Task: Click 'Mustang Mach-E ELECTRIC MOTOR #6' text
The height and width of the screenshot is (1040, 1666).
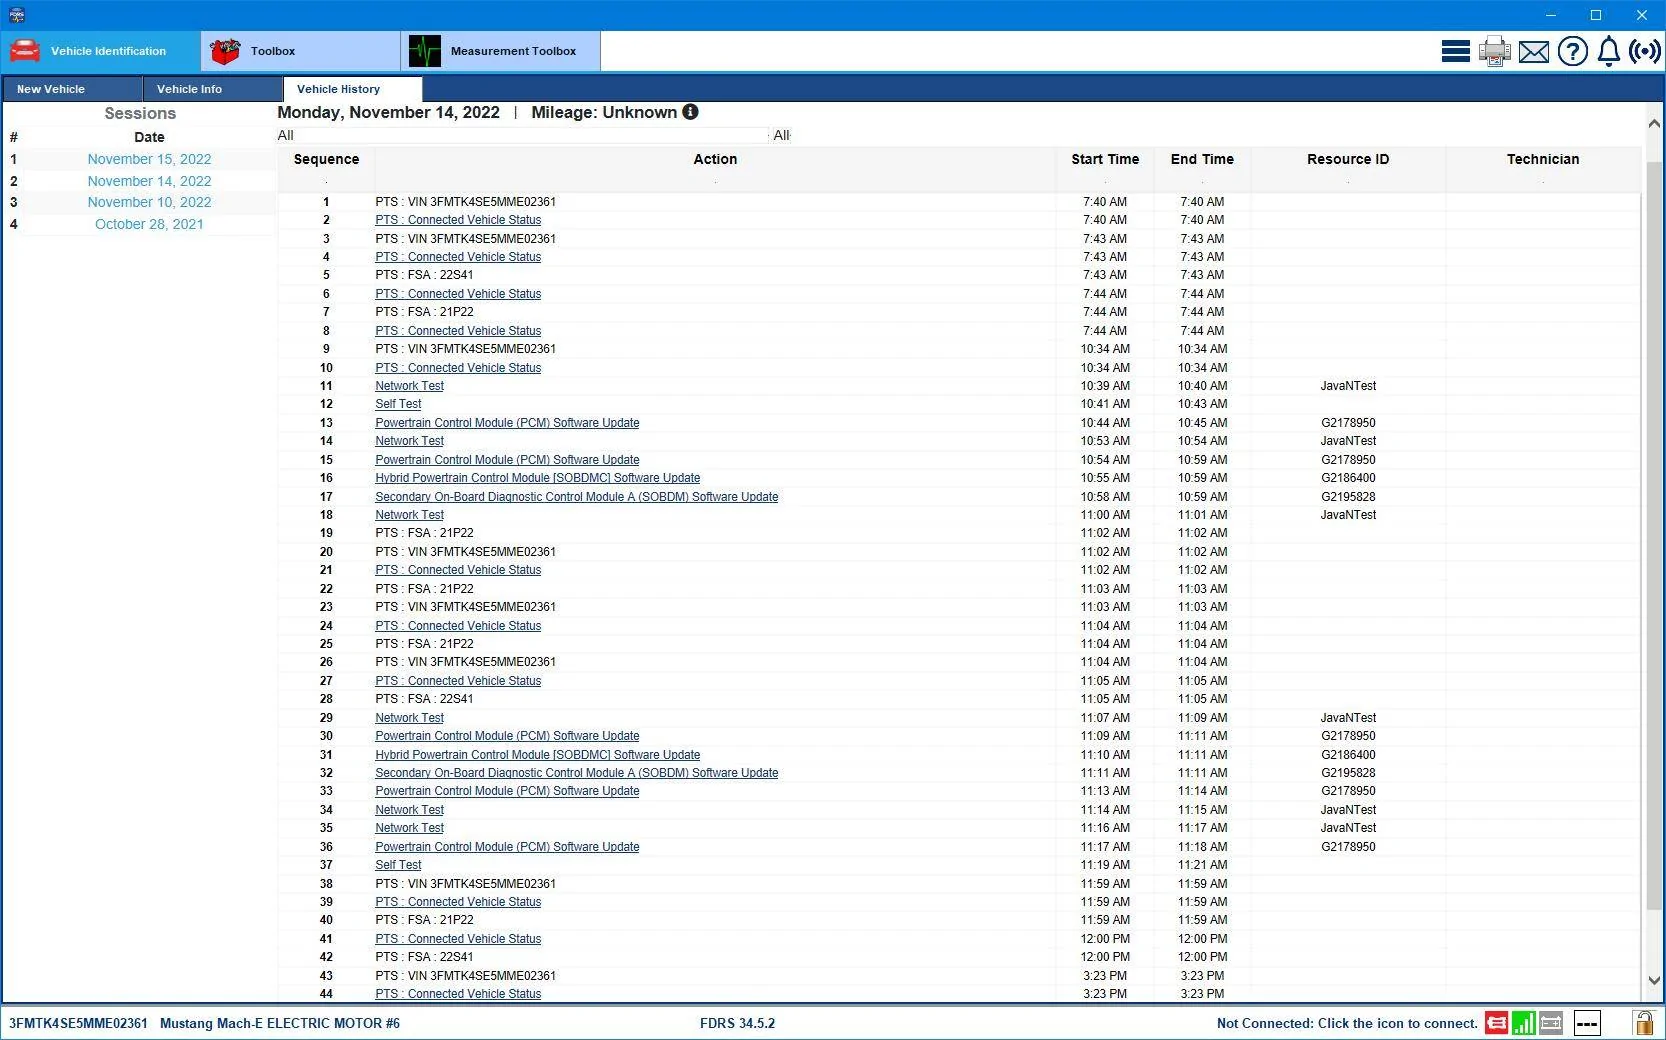Action: 280,1023
